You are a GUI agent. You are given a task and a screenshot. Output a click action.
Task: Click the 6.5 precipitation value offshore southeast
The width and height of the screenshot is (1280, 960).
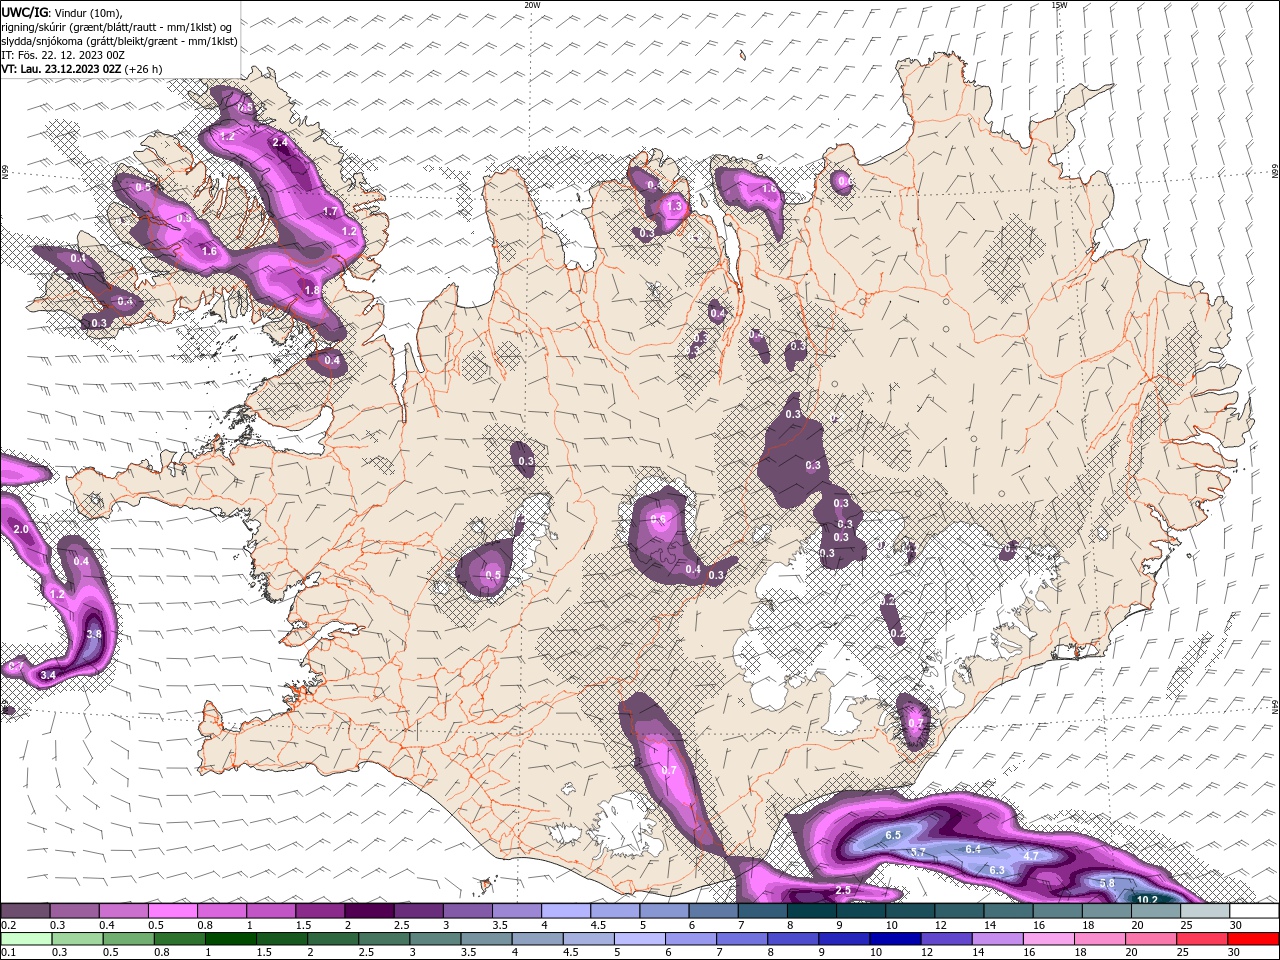(x=893, y=835)
